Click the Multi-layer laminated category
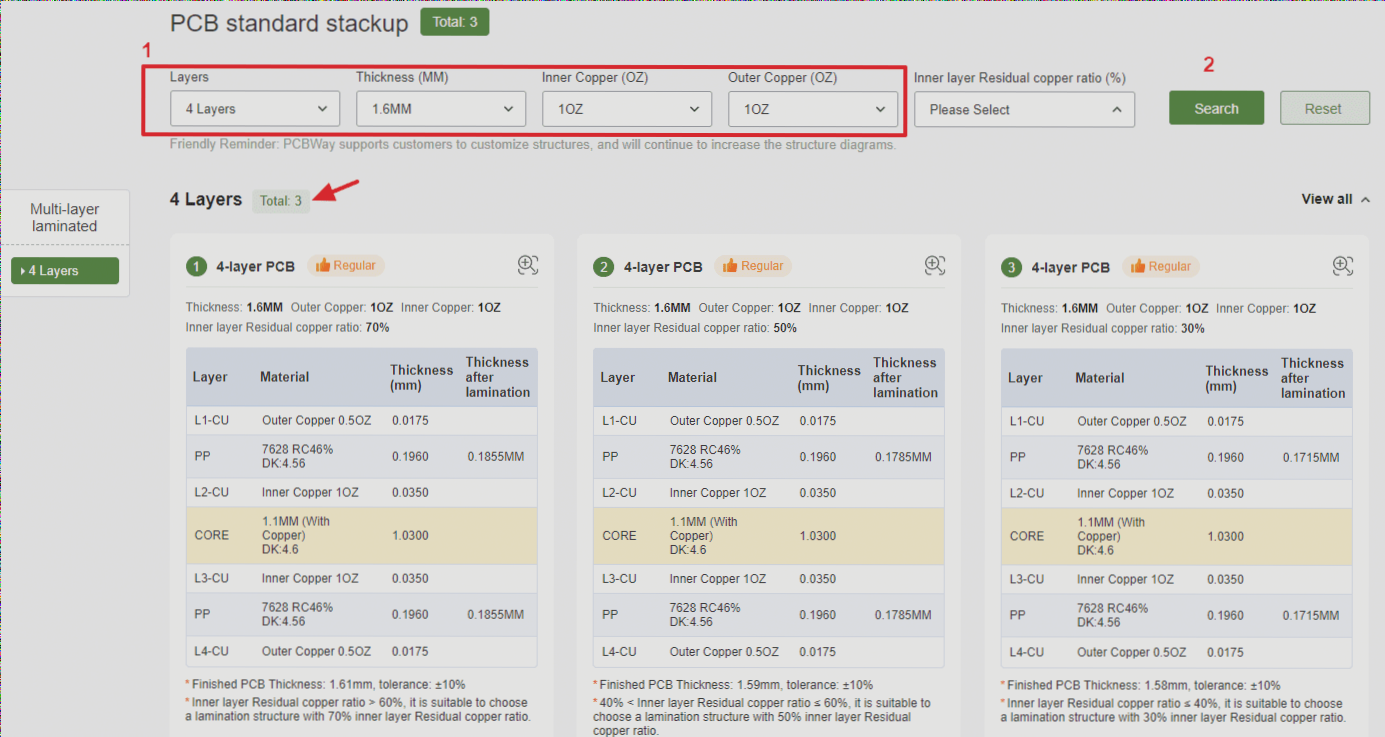Screen dimensions: 1385x737 coord(64,217)
